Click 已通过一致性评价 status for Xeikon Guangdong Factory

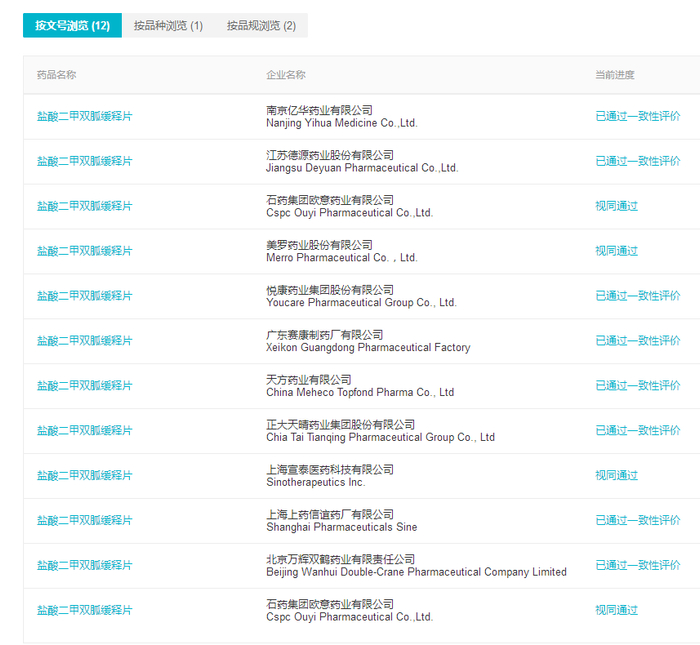pyautogui.click(x=638, y=341)
